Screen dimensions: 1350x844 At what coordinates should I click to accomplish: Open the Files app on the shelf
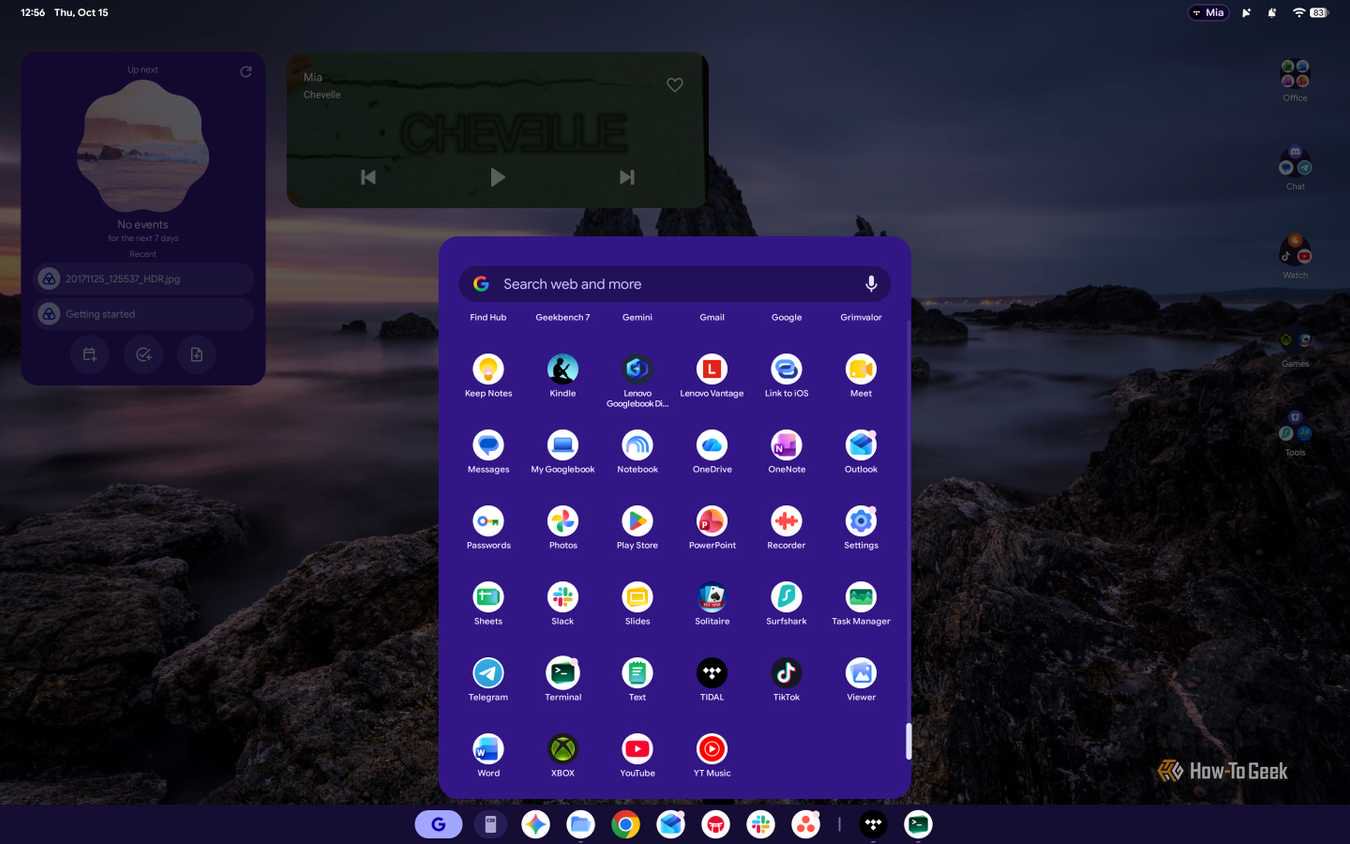581,825
